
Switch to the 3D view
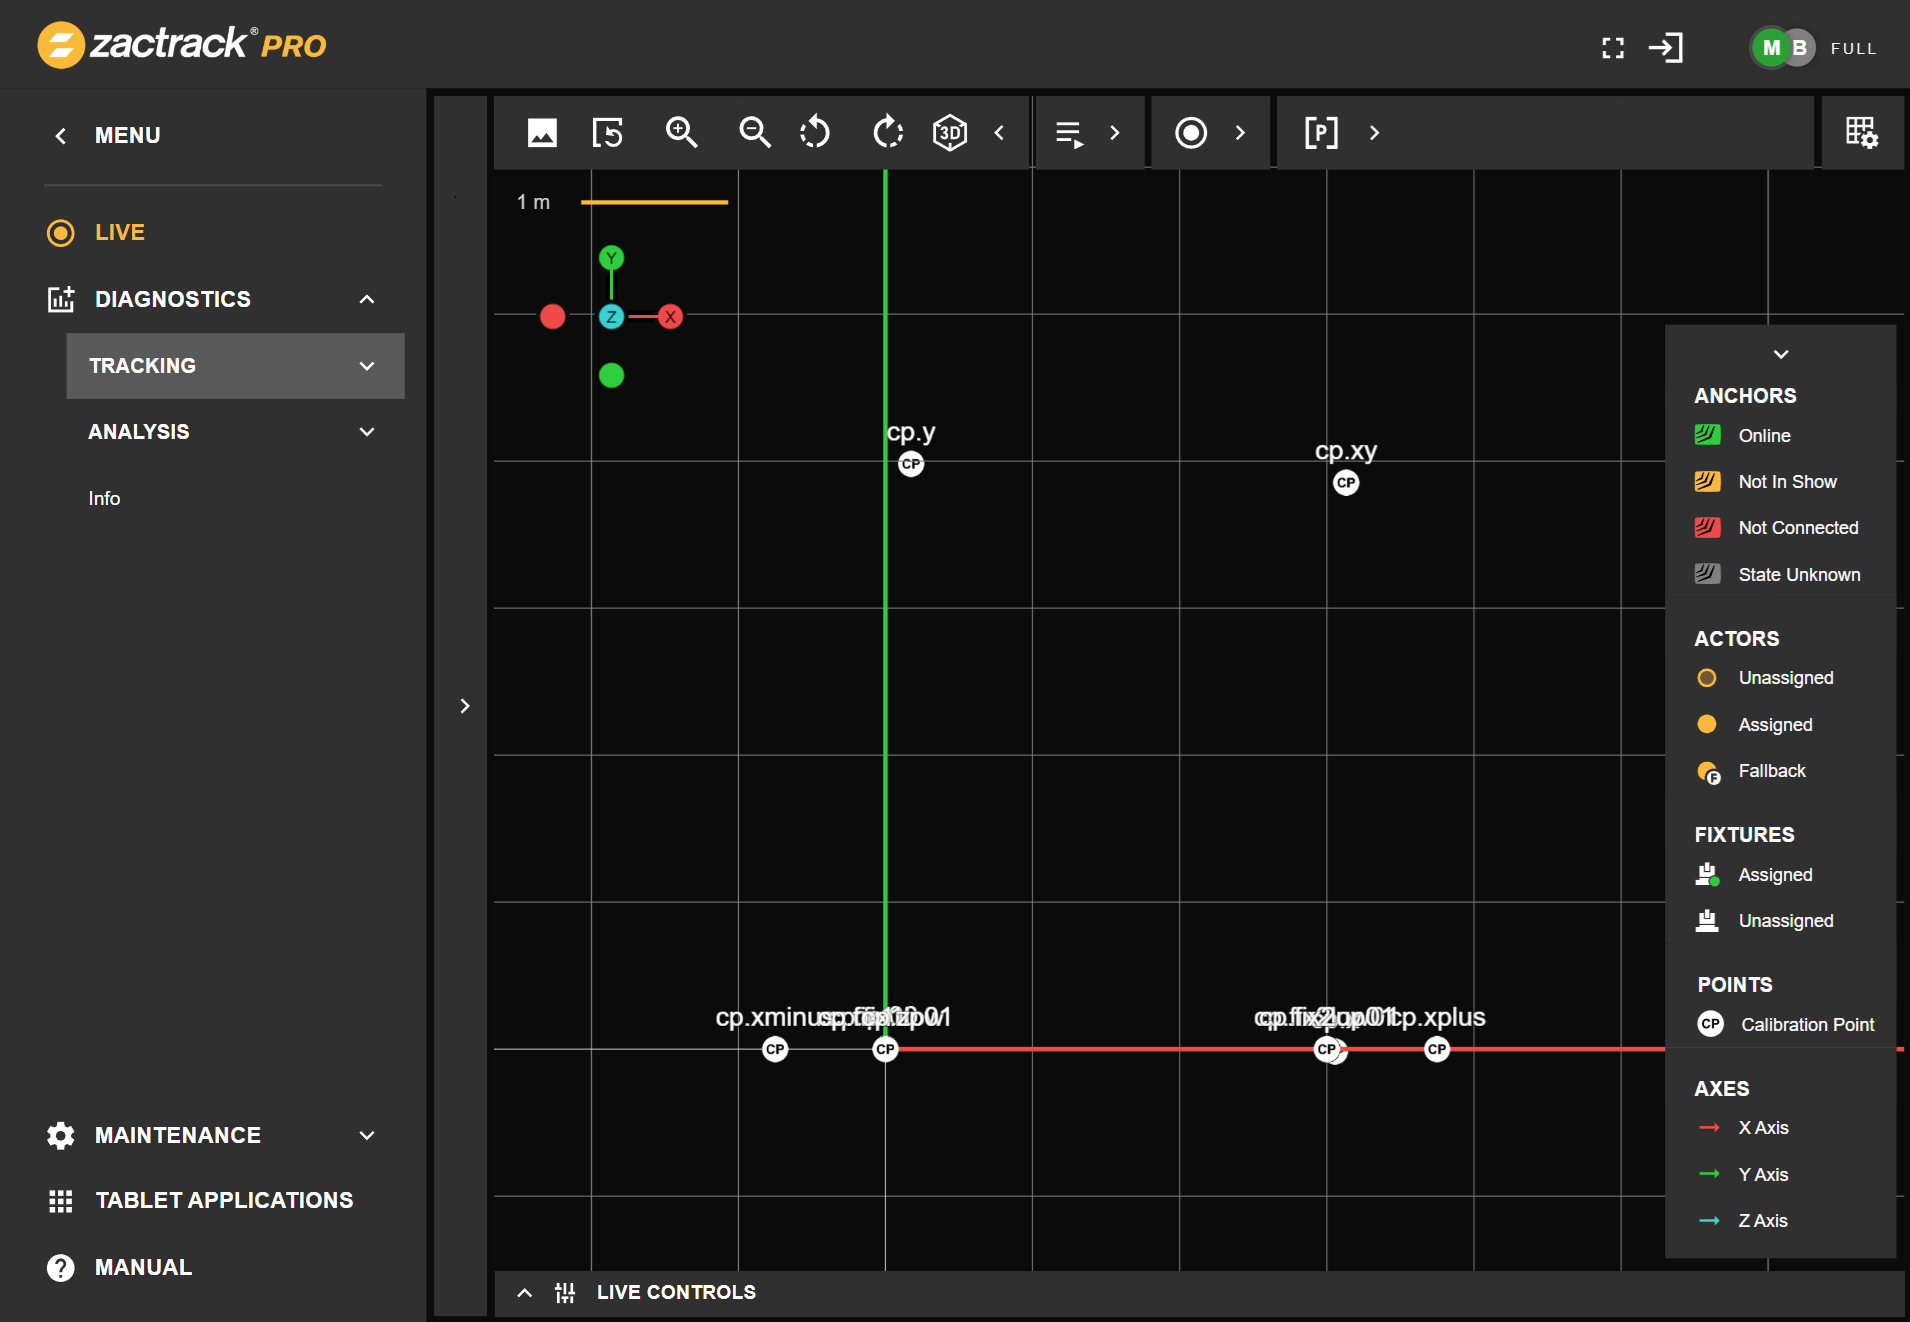pyautogui.click(x=949, y=133)
